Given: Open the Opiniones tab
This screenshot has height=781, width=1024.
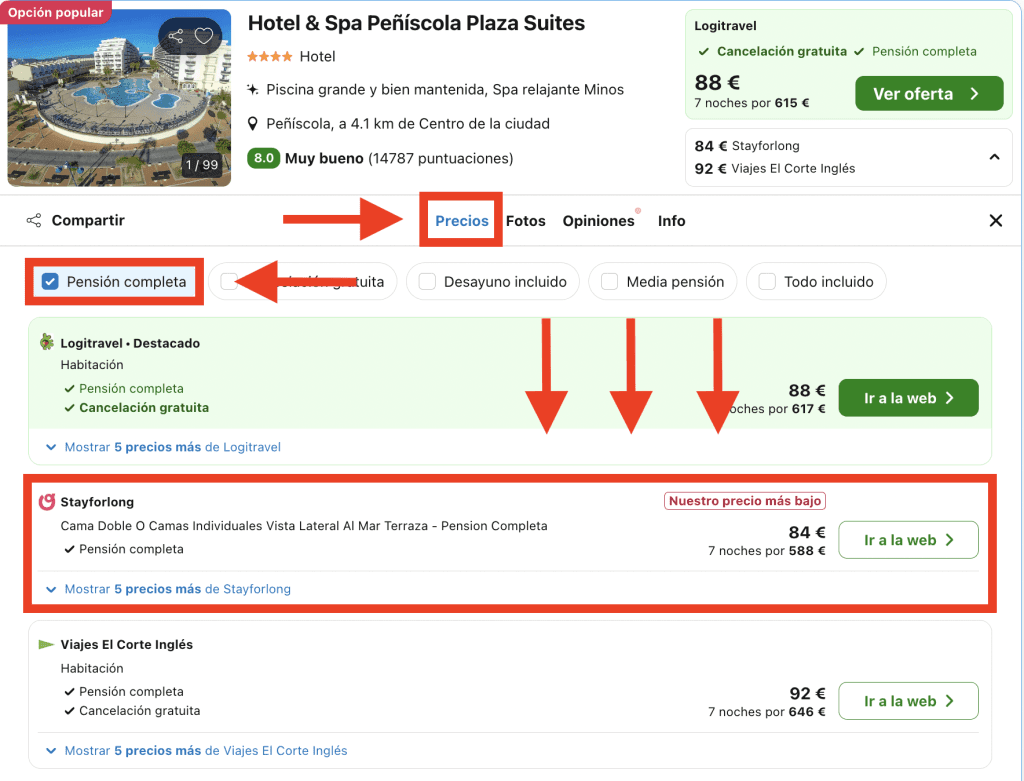Looking at the screenshot, I should click(598, 221).
